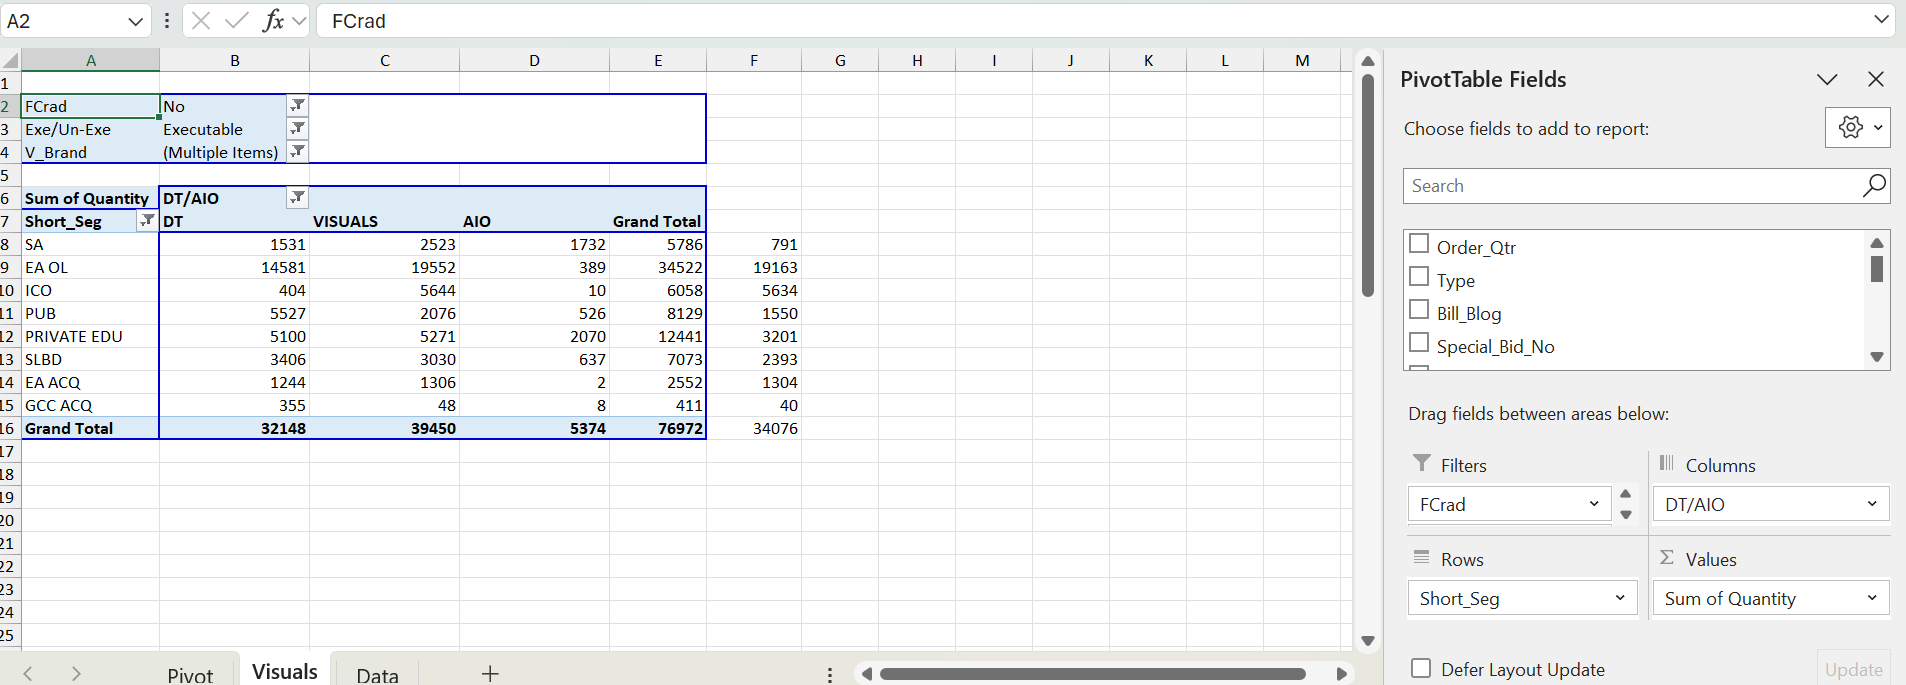Click the FCrad filter icon in cell B2

(x=297, y=105)
